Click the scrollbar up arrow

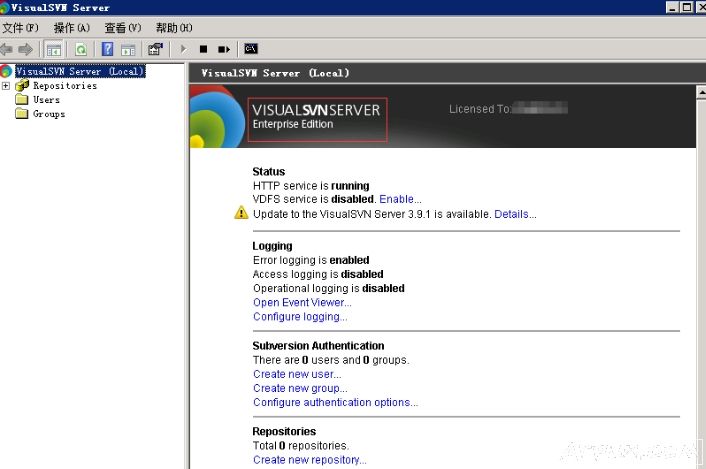pyautogui.click(x=701, y=92)
